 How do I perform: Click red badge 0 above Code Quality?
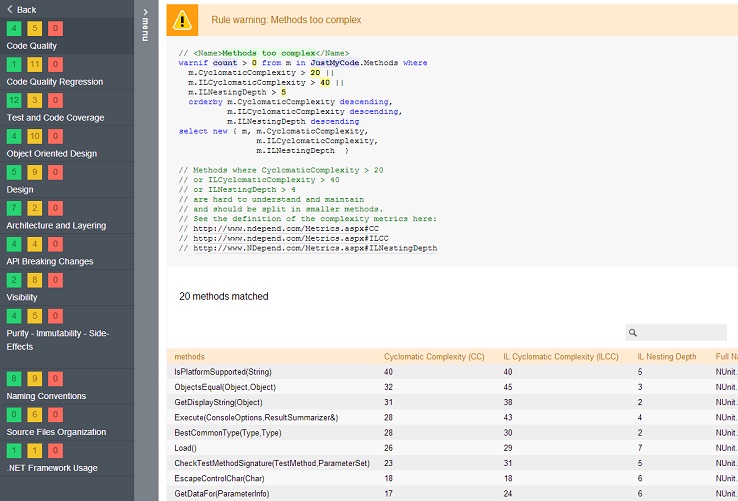click(x=55, y=28)
